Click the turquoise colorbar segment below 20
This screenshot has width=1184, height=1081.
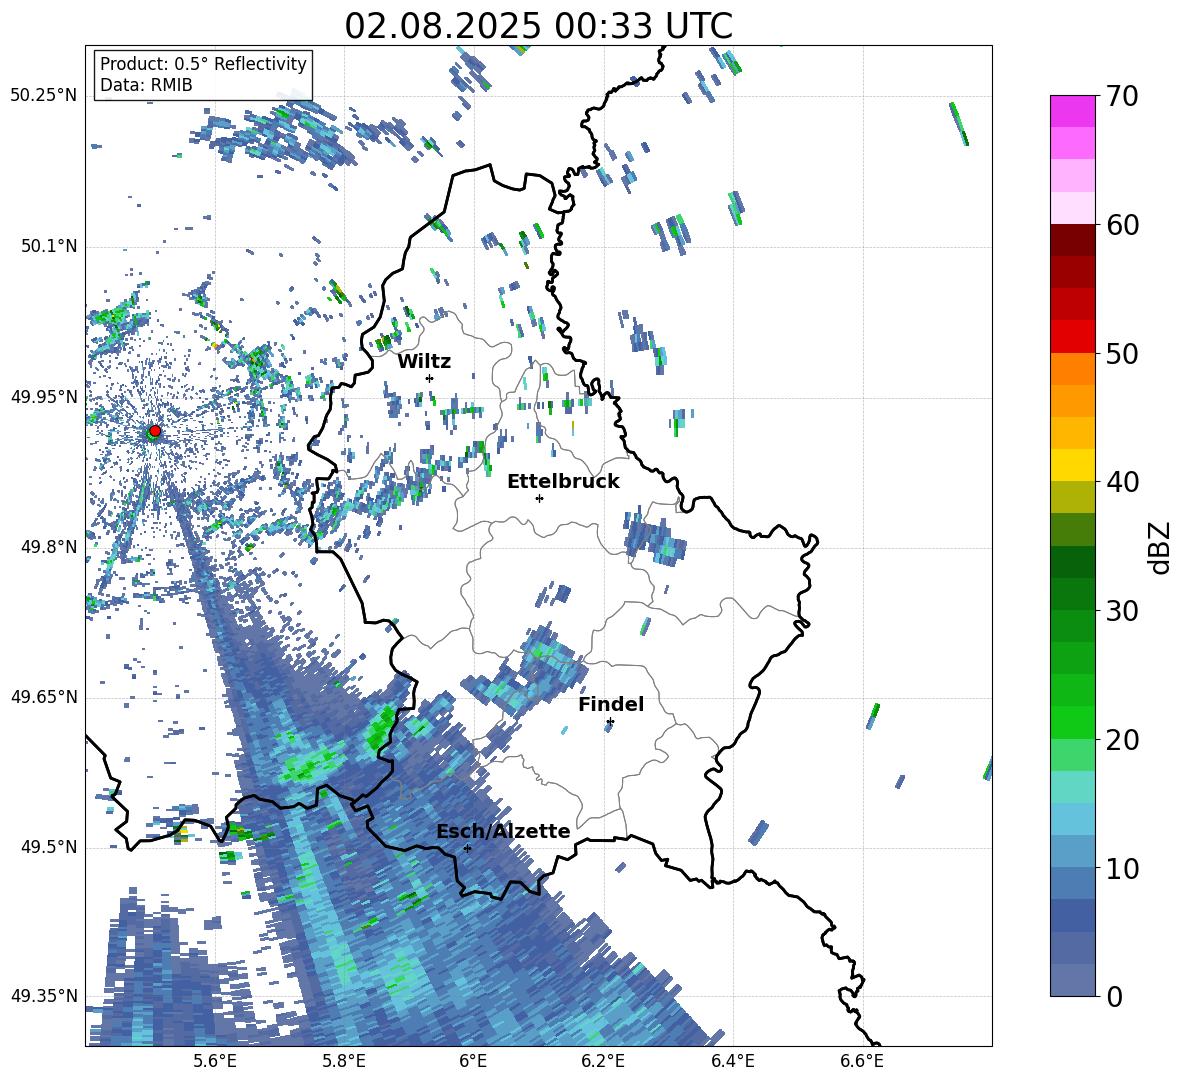tap(1072, 787)
